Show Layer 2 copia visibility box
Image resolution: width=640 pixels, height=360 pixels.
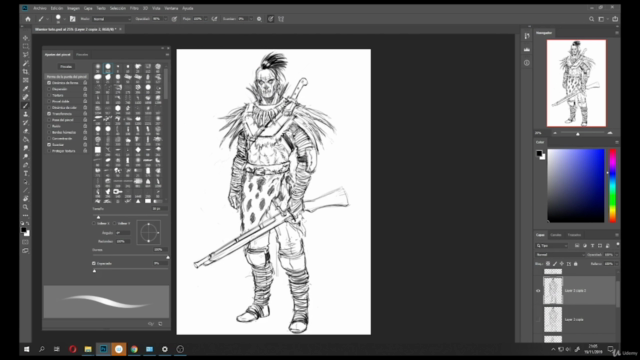click(x=538, y=320)
